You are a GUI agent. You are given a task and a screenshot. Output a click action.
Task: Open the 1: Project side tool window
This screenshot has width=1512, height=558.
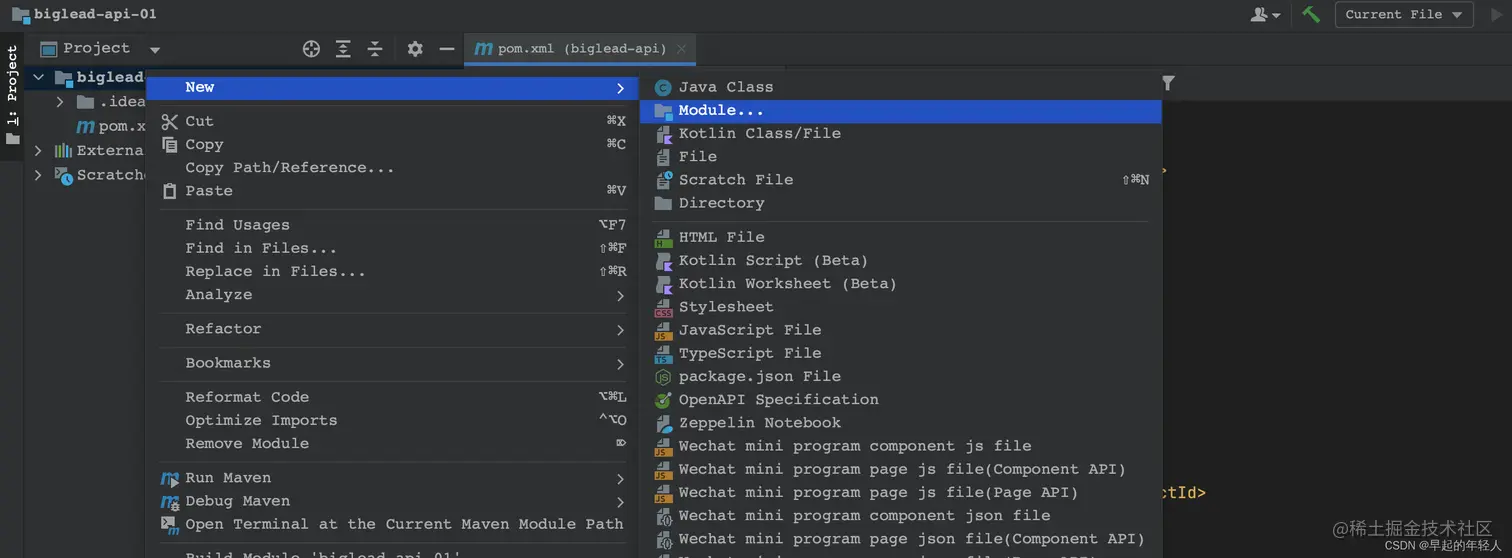(x=12, y=88)
